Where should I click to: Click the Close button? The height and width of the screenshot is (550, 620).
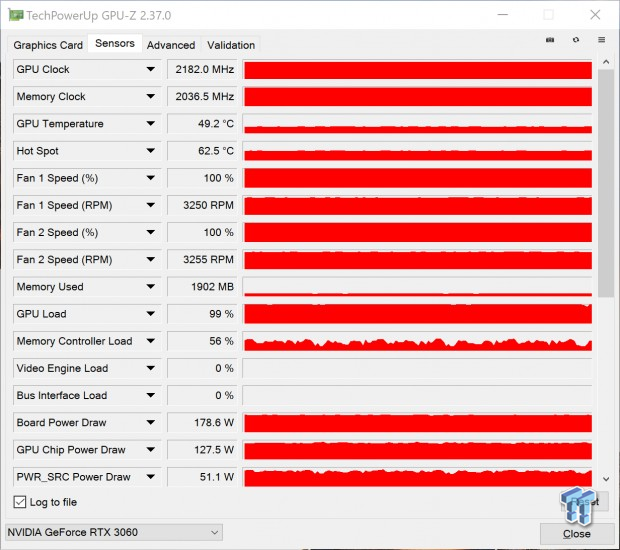(x=577, y=534)
